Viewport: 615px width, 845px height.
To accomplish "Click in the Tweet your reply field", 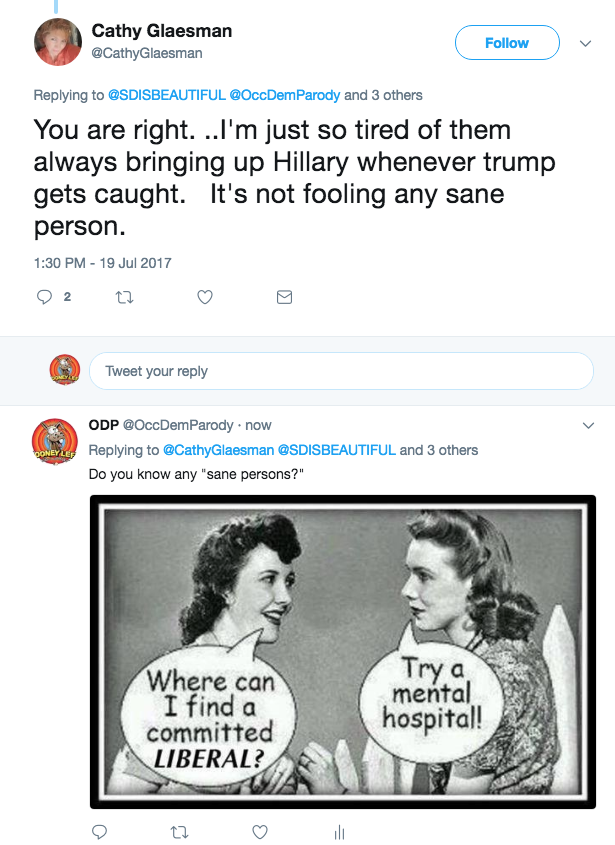I will click(340, 371).
